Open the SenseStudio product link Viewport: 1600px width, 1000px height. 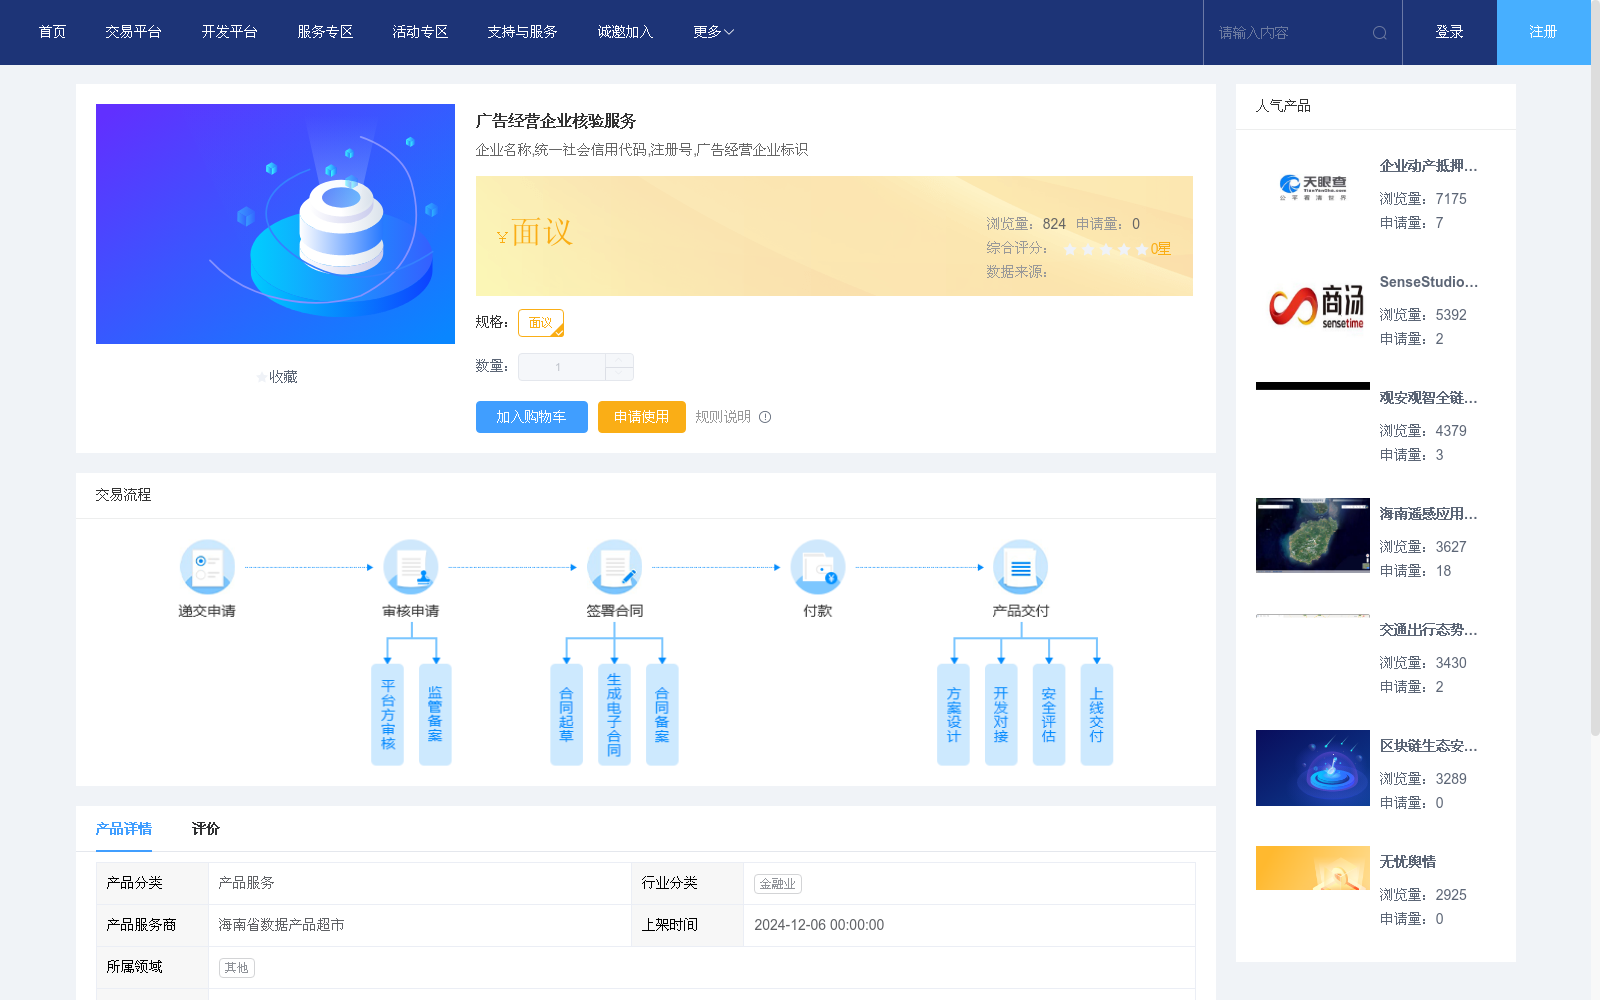1428,282
